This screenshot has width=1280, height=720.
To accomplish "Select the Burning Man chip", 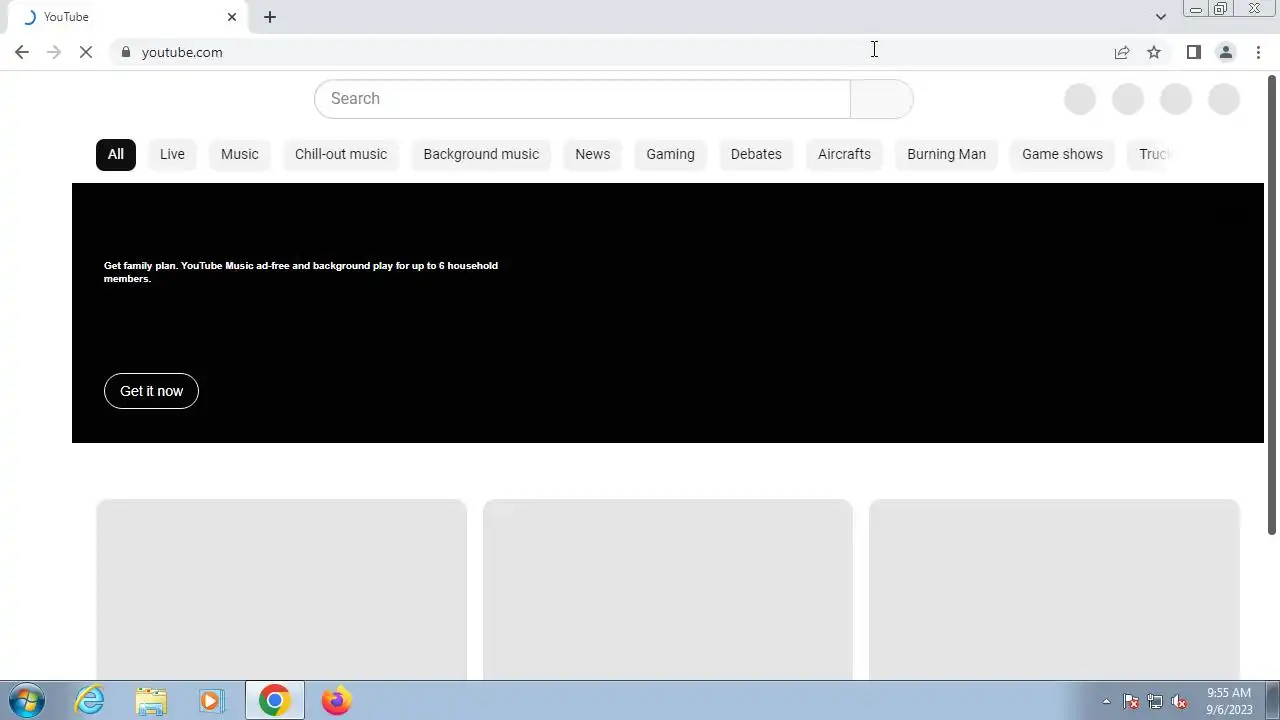I will [x=946, y=154].
